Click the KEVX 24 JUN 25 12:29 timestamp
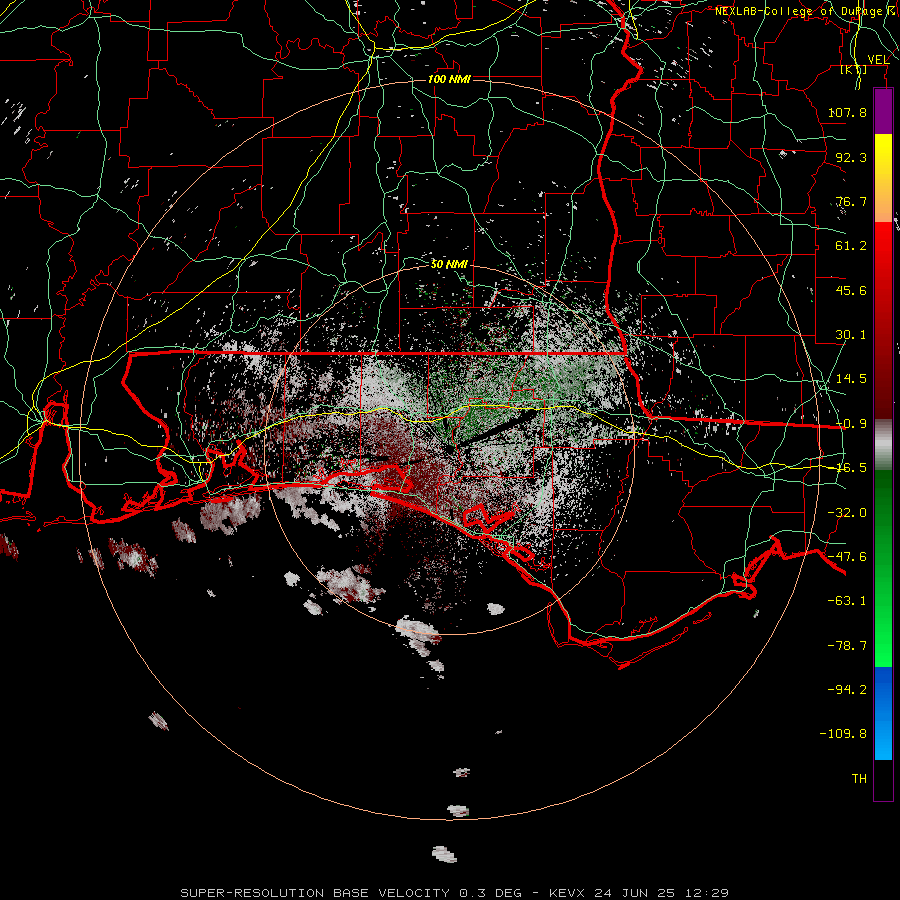The image size is (900, 900). pos(639,893)
